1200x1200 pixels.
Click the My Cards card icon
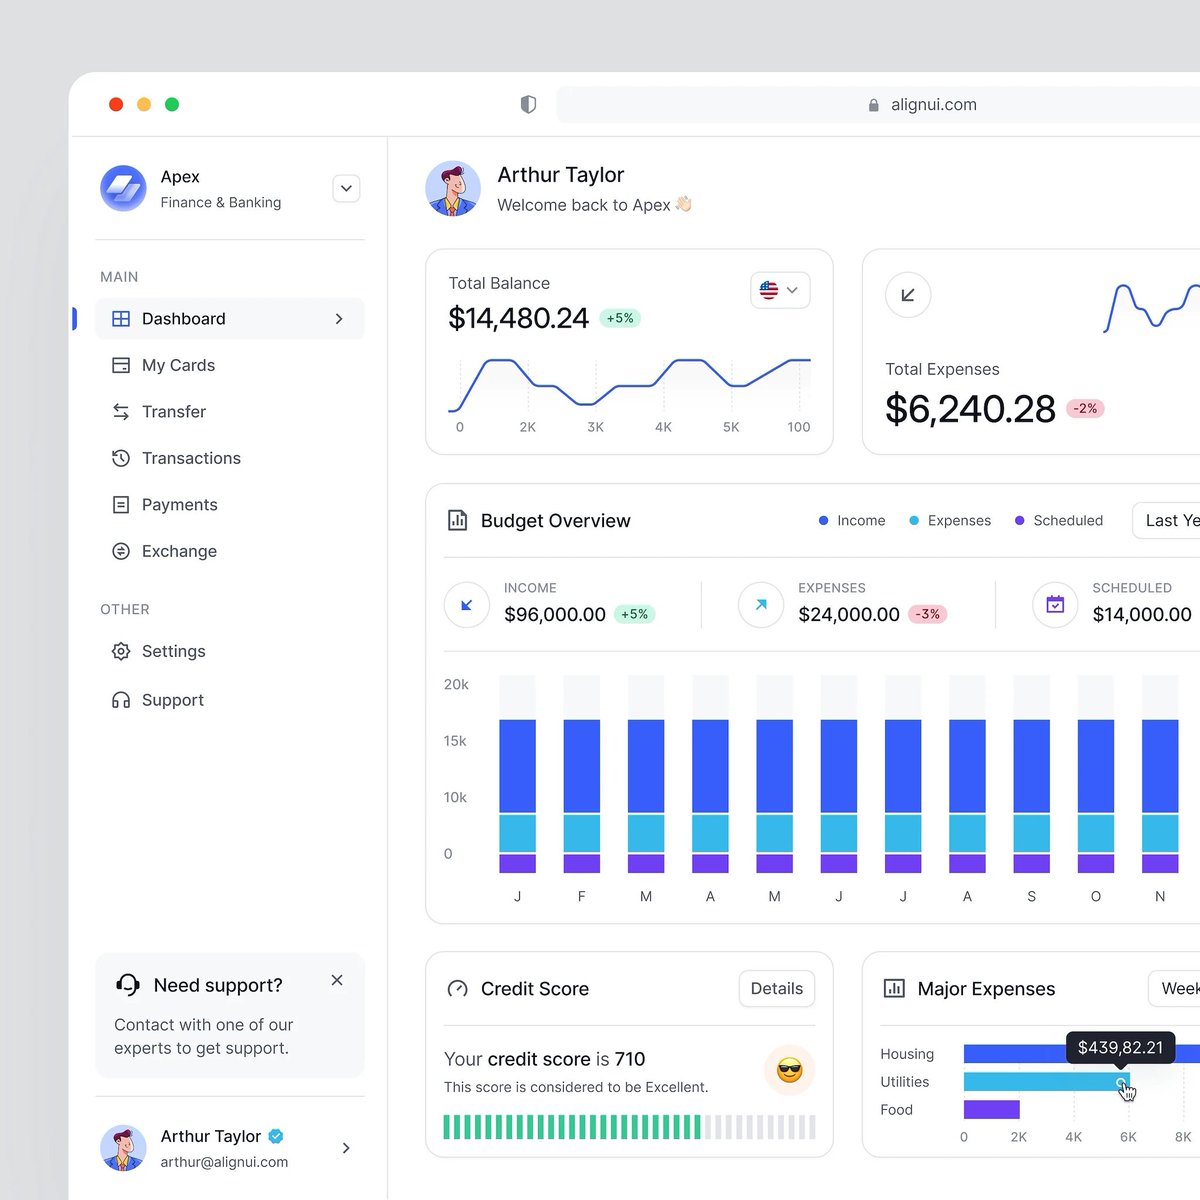[x=121, y=365]
